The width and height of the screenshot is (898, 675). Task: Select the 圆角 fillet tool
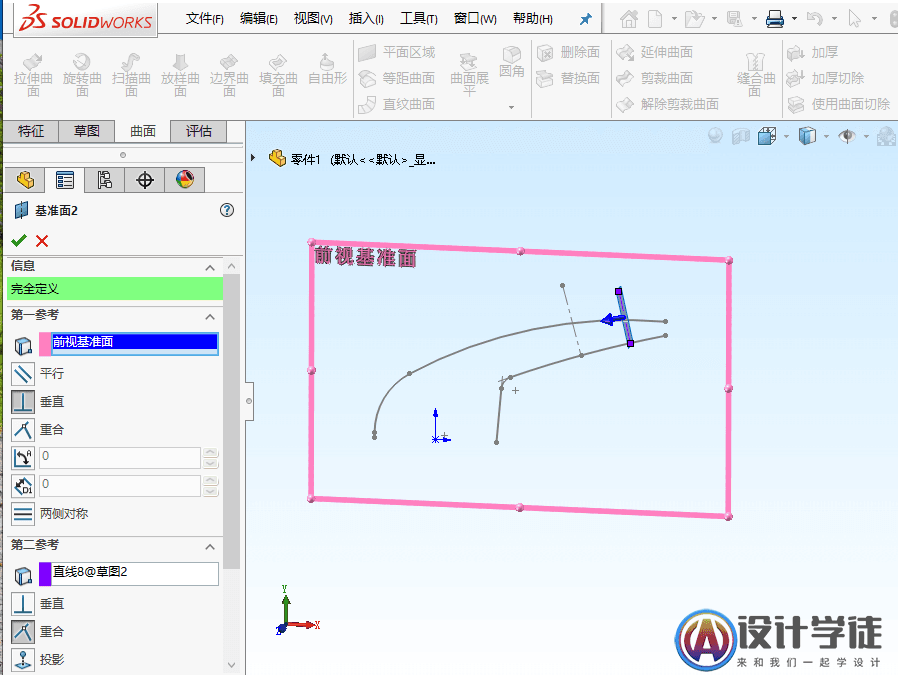point(511,62)
